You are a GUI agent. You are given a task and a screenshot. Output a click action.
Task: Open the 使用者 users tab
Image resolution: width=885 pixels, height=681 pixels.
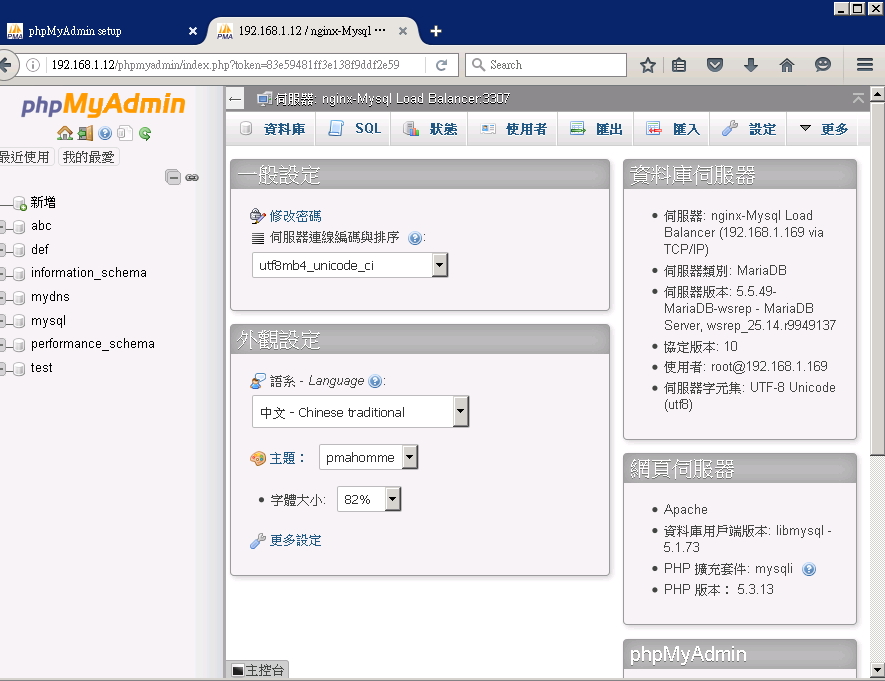[512, 129]
